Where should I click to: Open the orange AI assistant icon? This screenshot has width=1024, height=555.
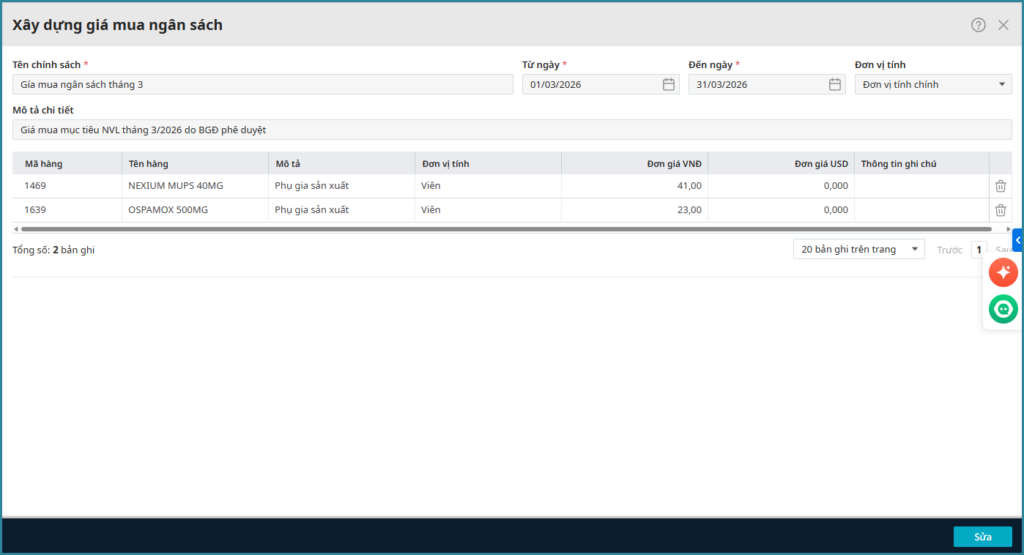[x=1003, y=272]
